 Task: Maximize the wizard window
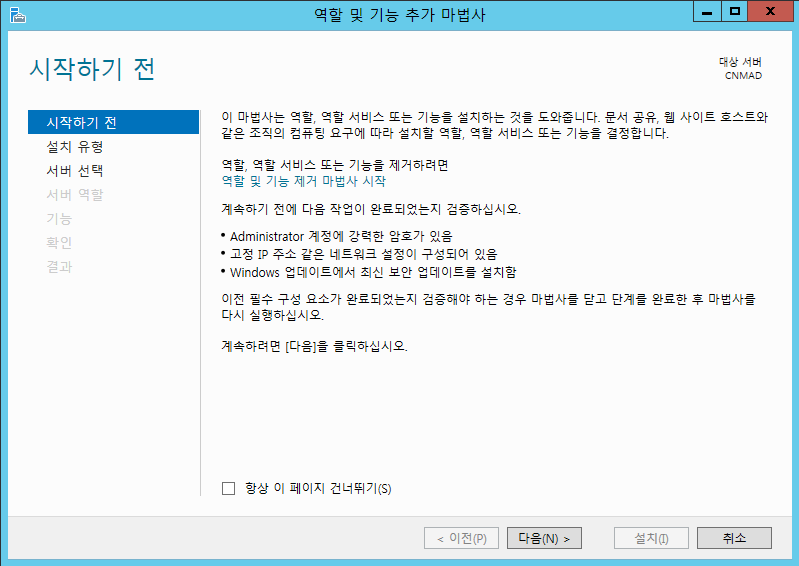pyautogui.click(x=734, y=12)
